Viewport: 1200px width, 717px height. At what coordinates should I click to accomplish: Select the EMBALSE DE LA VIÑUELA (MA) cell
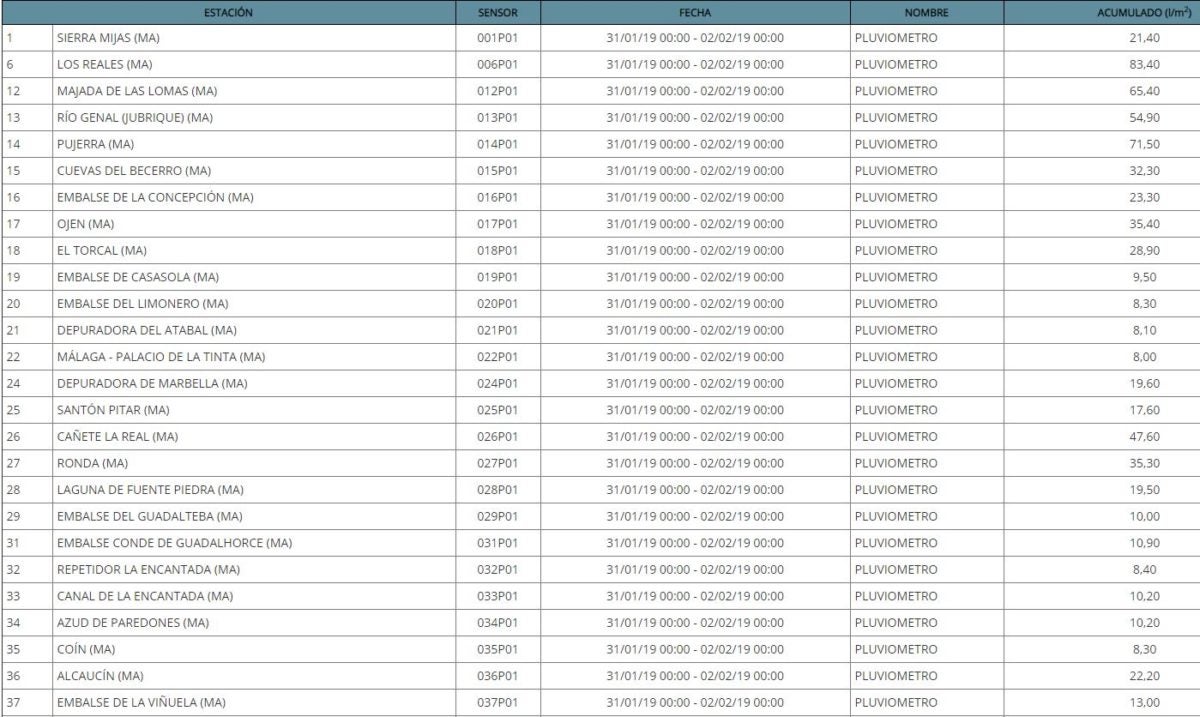click(x=141, y=703)
